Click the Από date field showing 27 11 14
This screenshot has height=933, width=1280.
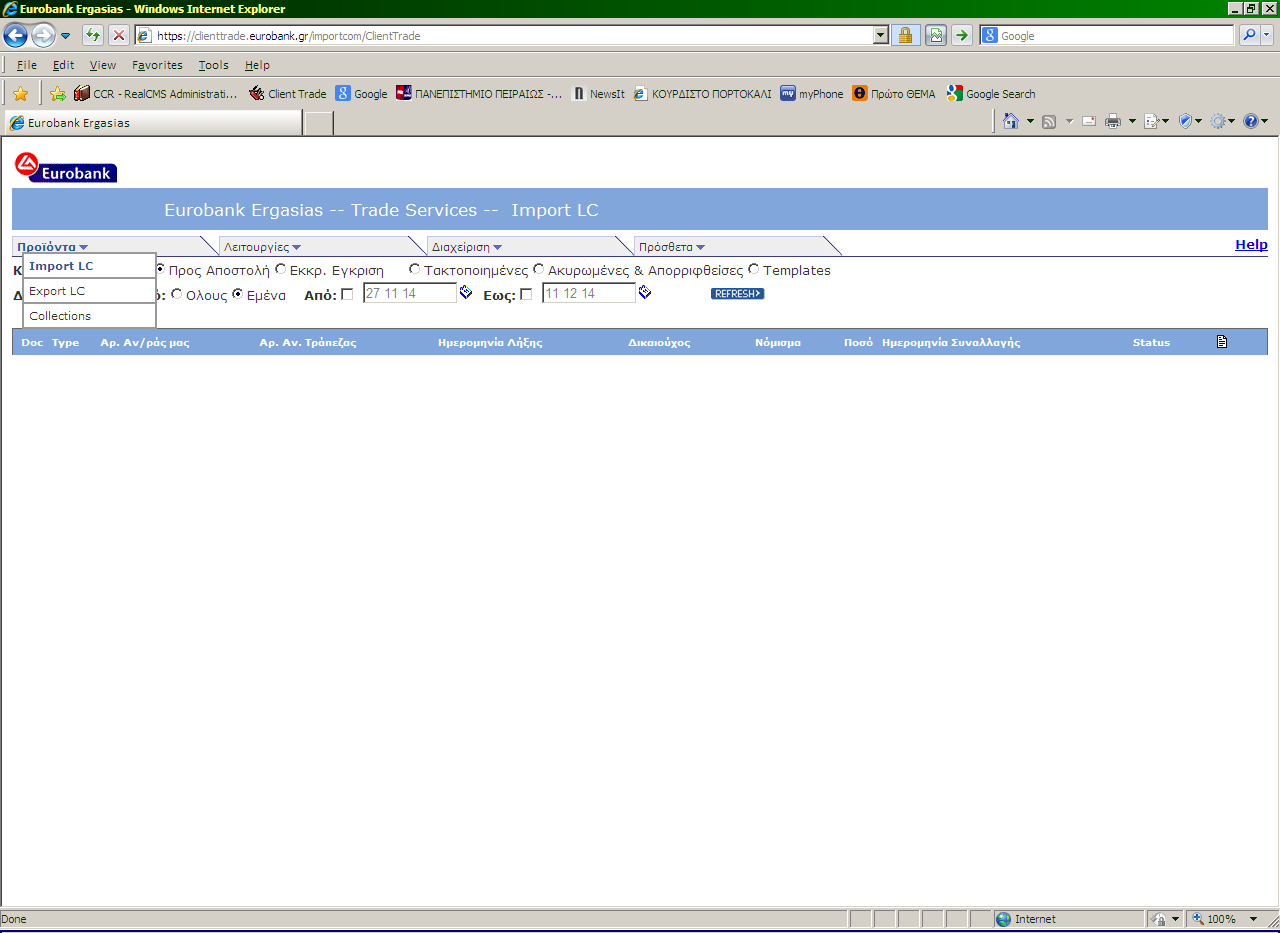(x=410, y=293)
